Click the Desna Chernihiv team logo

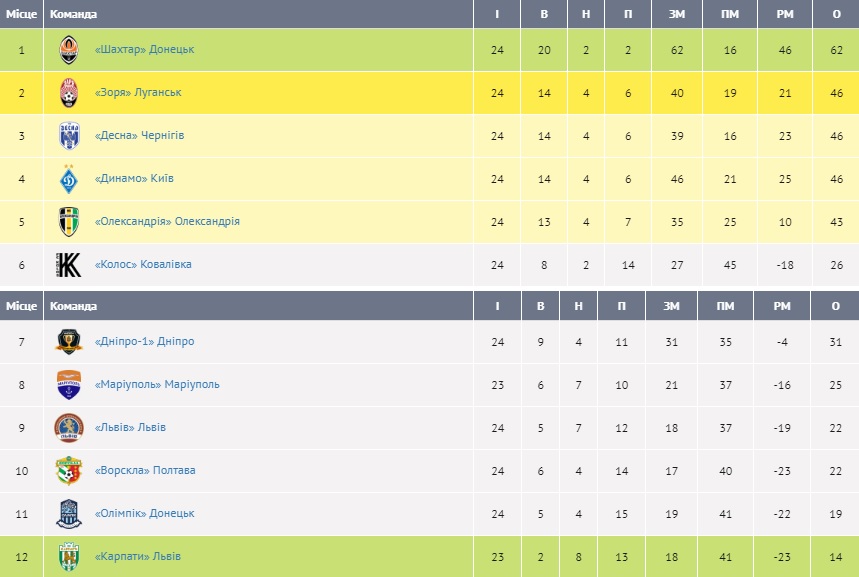click(68, 135)
